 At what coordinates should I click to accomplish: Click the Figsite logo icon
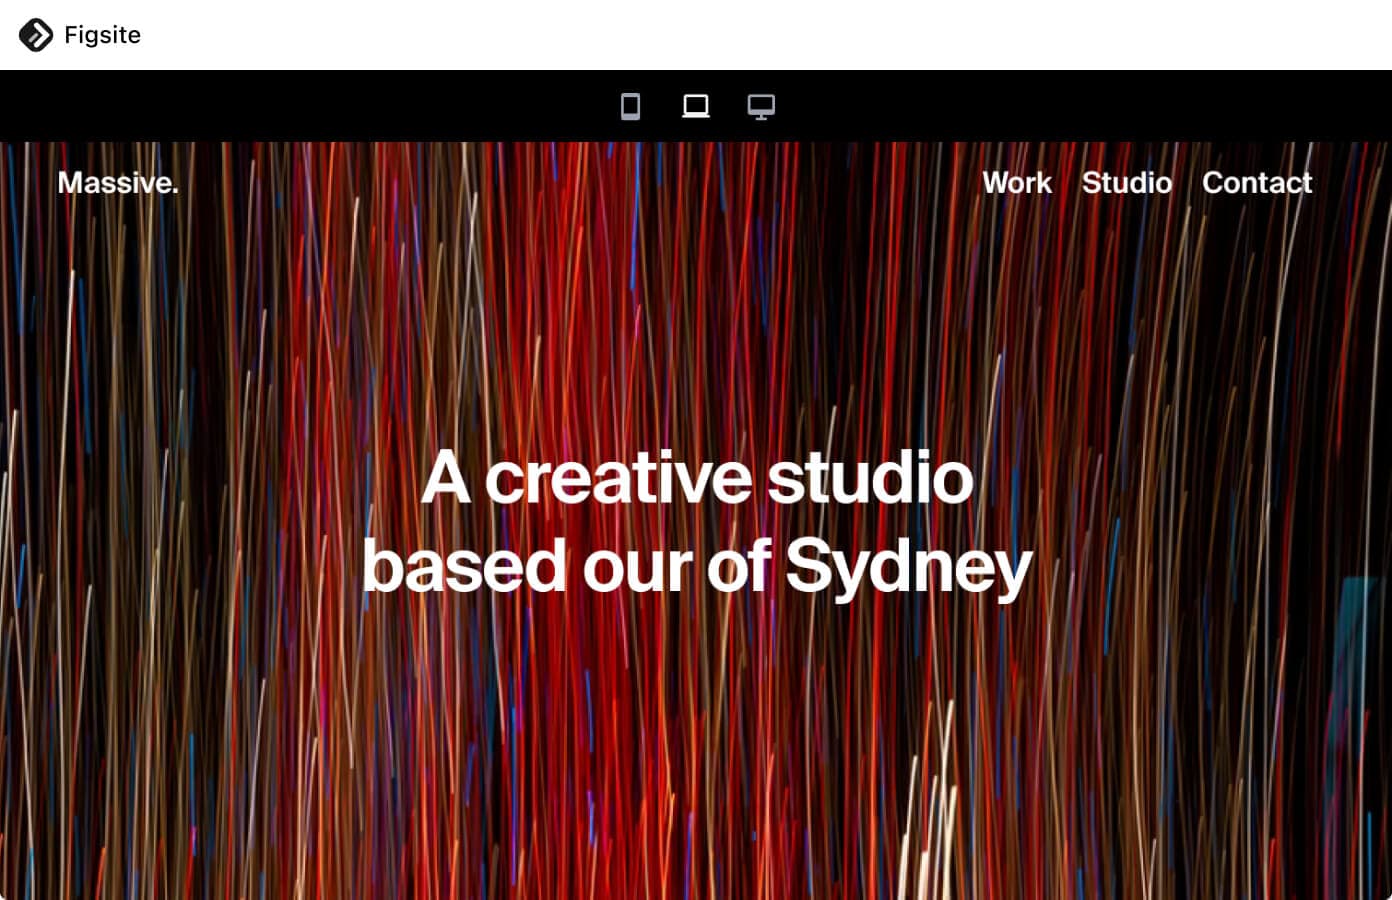[36, 35]
